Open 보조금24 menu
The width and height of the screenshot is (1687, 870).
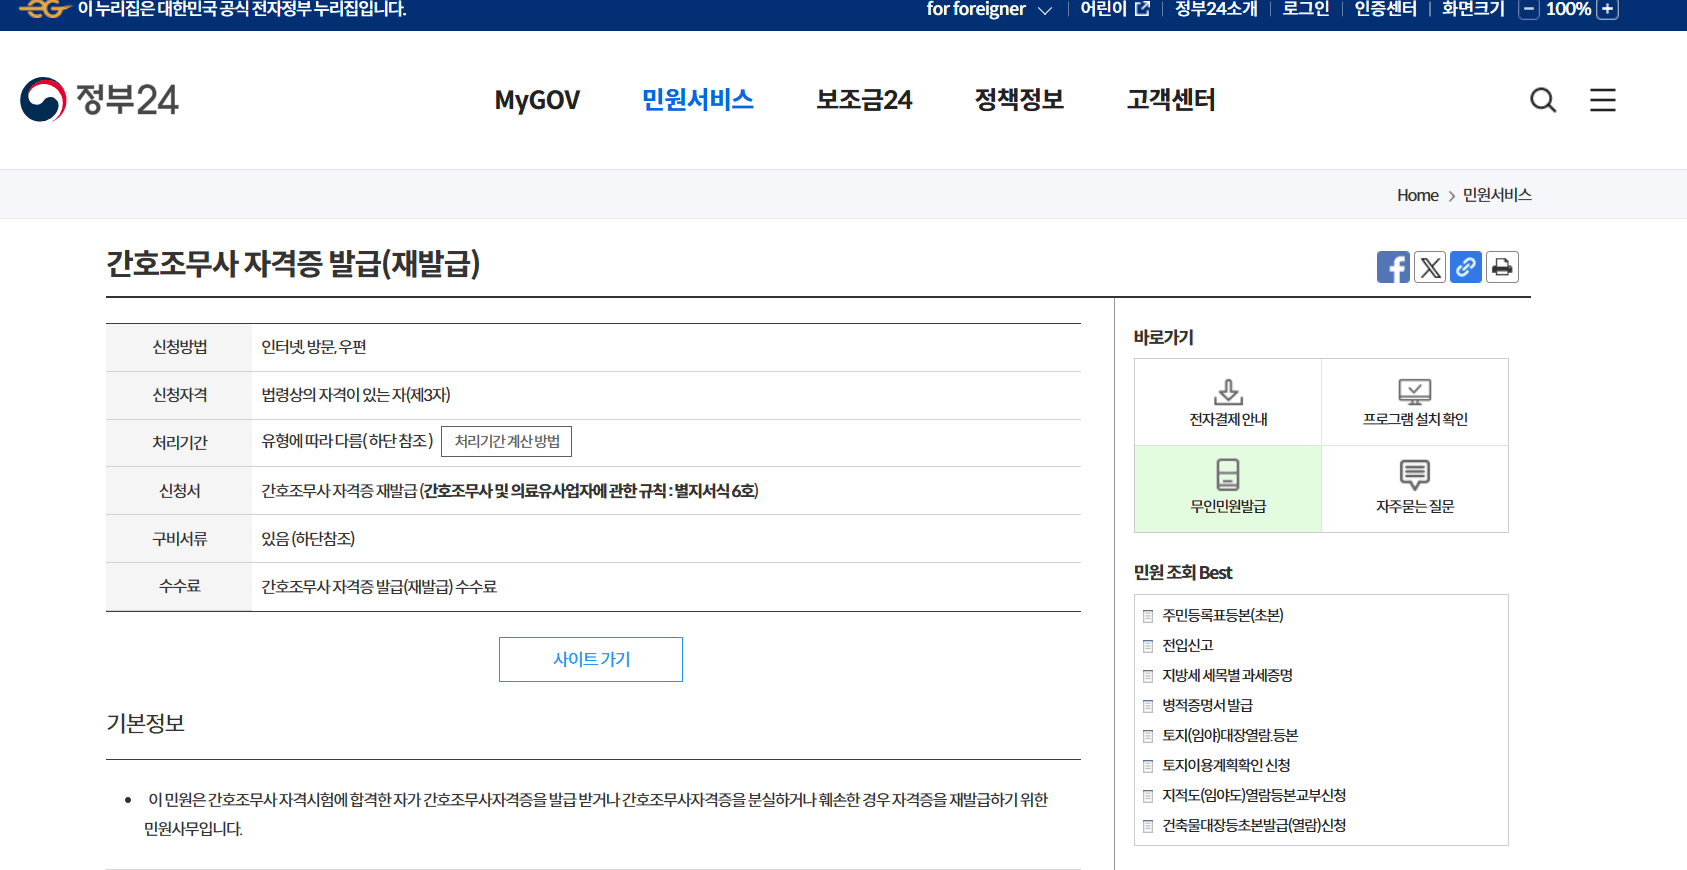coord(864,100)
